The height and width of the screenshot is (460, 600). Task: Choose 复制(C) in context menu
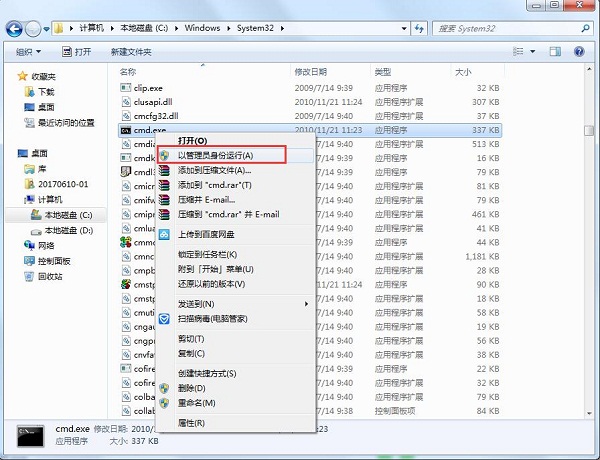pos(235,353)
